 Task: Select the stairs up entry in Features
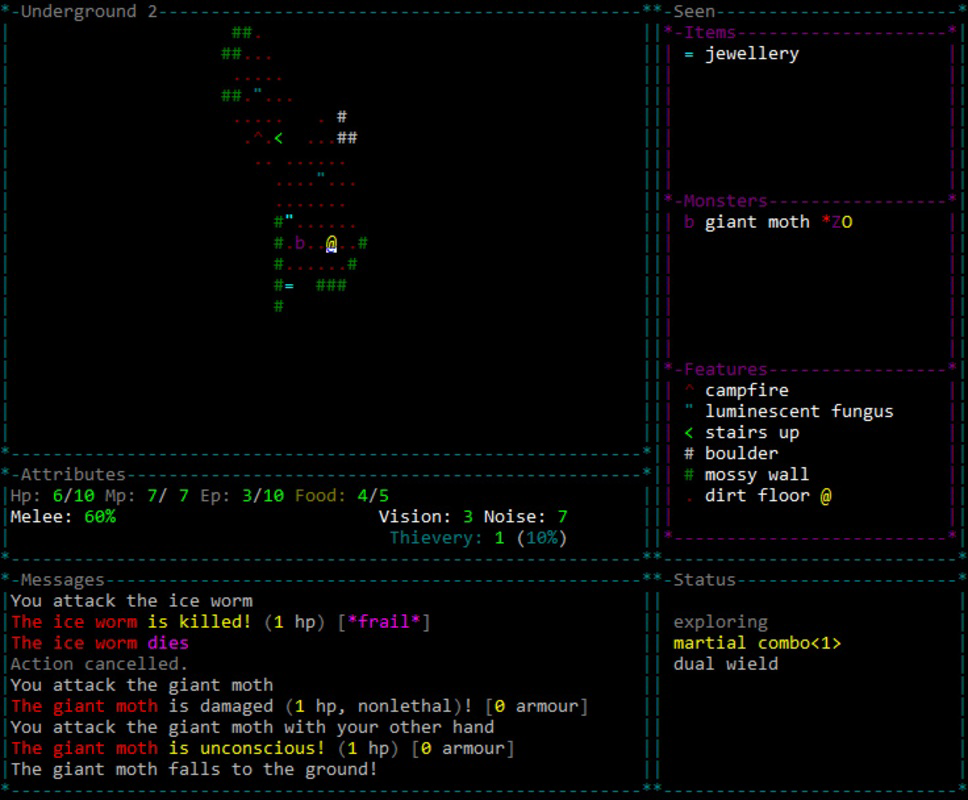click(741, 433)
